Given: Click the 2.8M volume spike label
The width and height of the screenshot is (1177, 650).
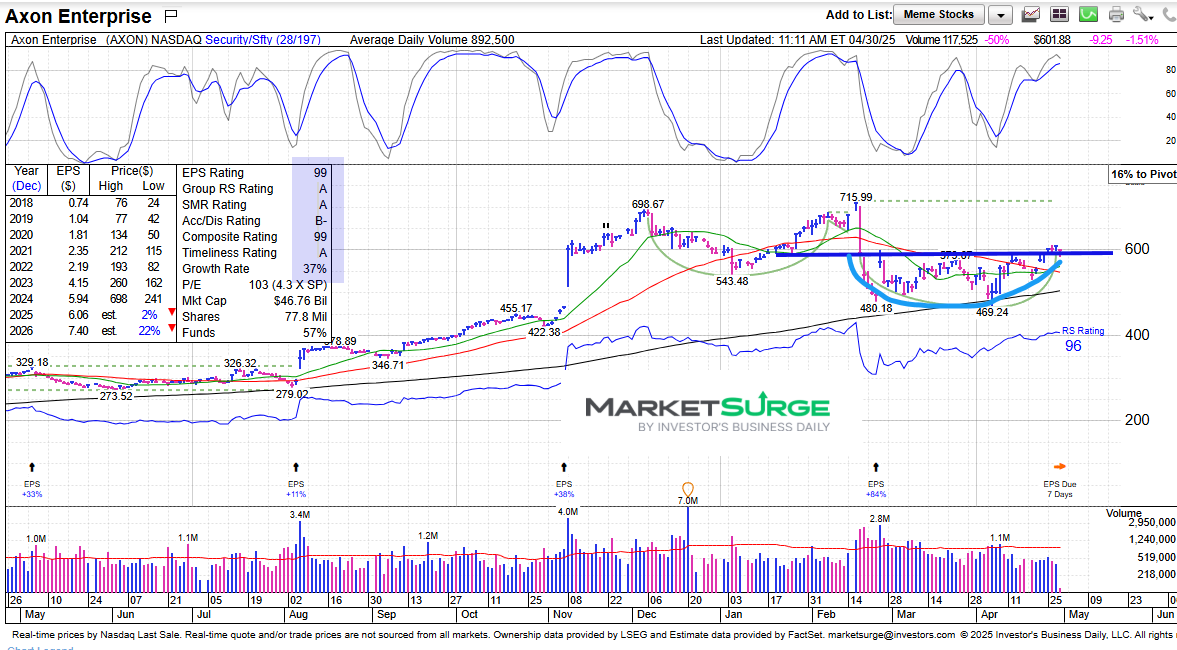Looking at the screenshot, I should (880, 519).
